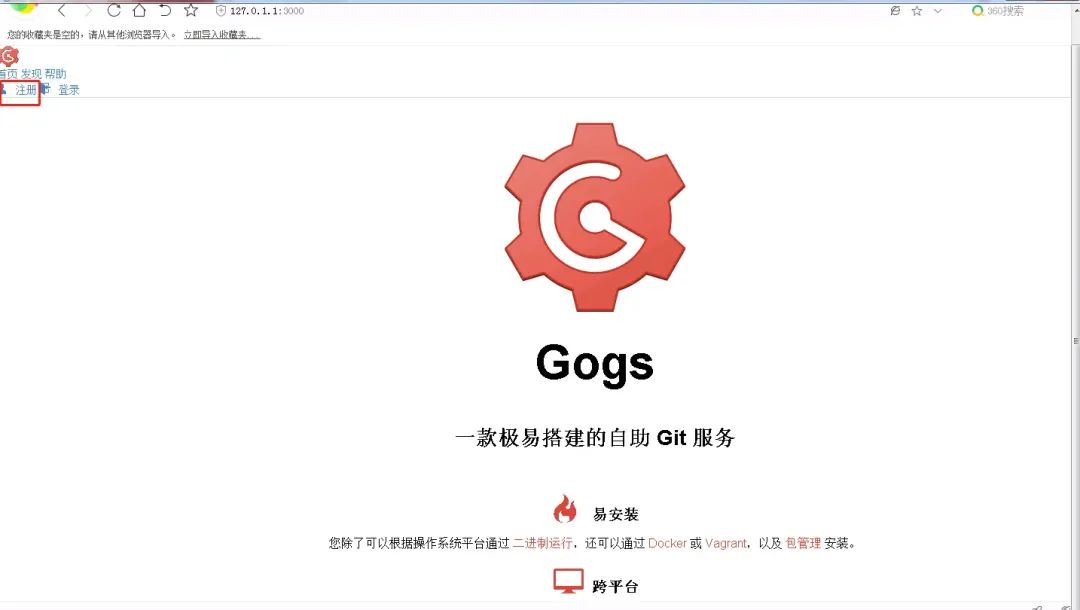Click the 注册 register link
The image size is (1080, 610).
click(x=25, y=90)
